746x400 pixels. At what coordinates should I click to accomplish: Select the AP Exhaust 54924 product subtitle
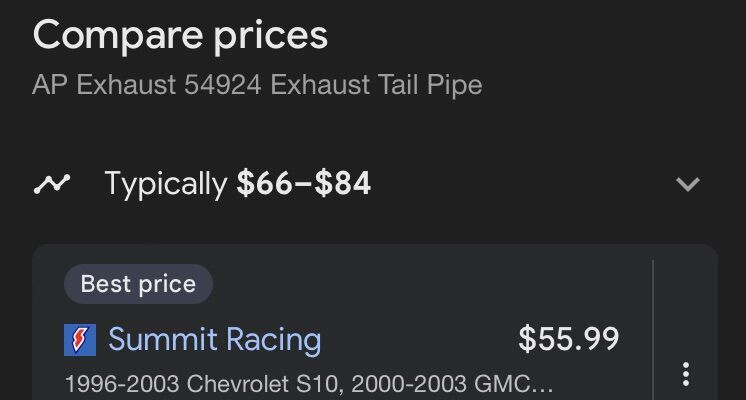[257, 85]
